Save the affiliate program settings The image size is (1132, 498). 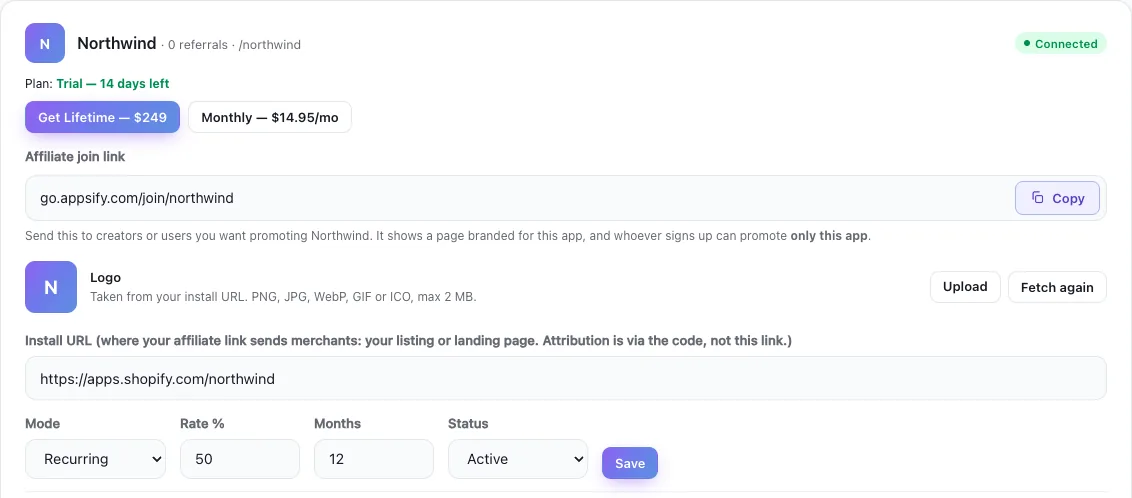(630, 463)
